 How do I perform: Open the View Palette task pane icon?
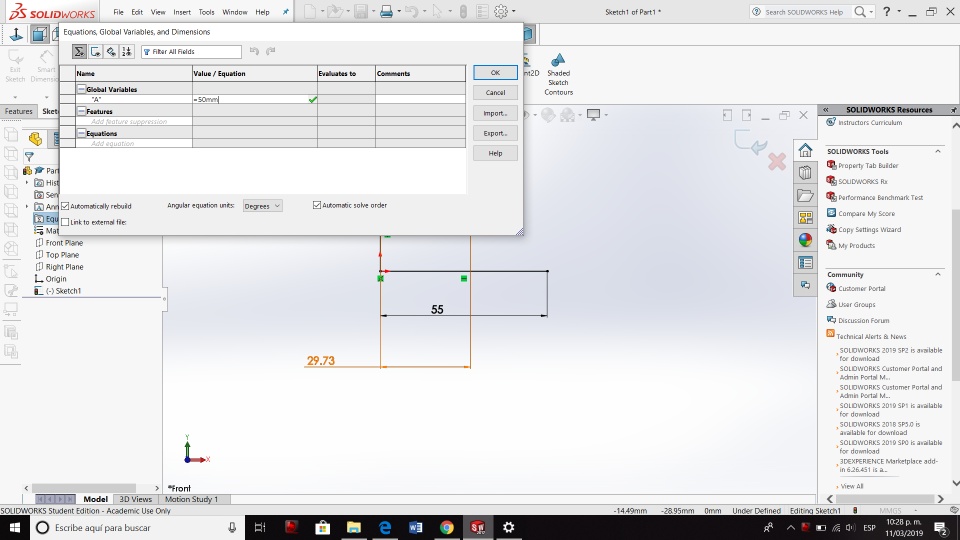[x=805, y=217]
